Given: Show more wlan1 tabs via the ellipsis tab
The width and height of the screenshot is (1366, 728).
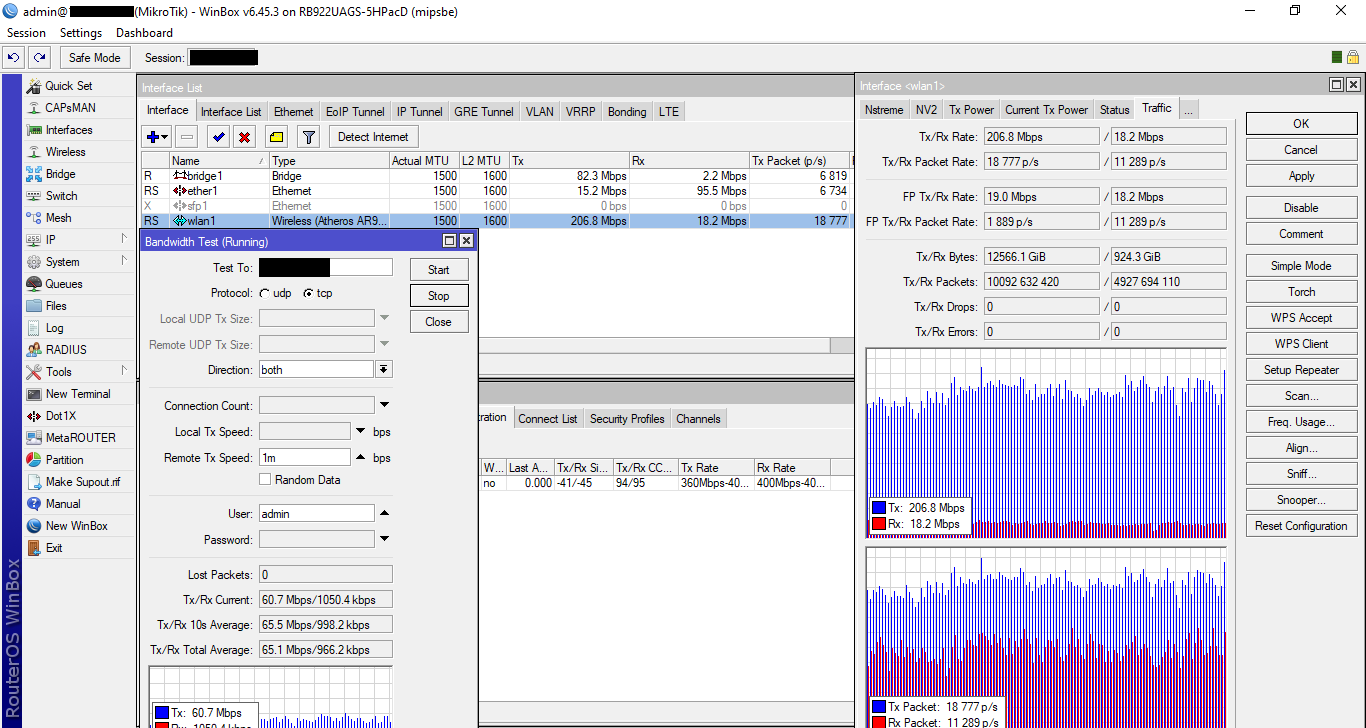Looking at the screenshot, I should click(1188, 110).
